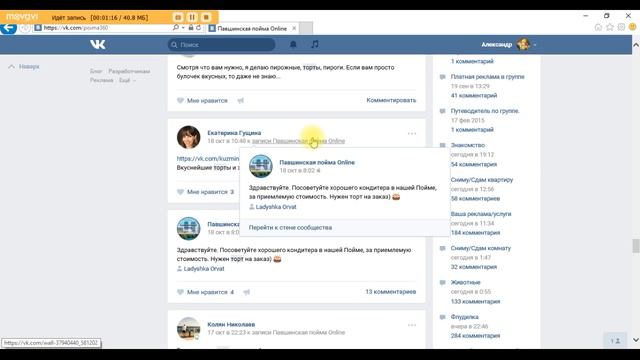Open Животные discussion topic
This screenshot has width=640, height=360.
[466, 282]
